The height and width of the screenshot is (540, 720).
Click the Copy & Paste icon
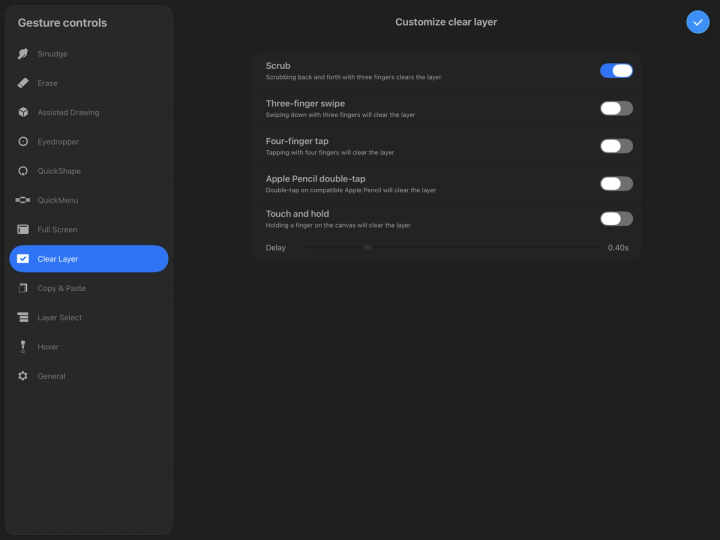pos(23,288)
